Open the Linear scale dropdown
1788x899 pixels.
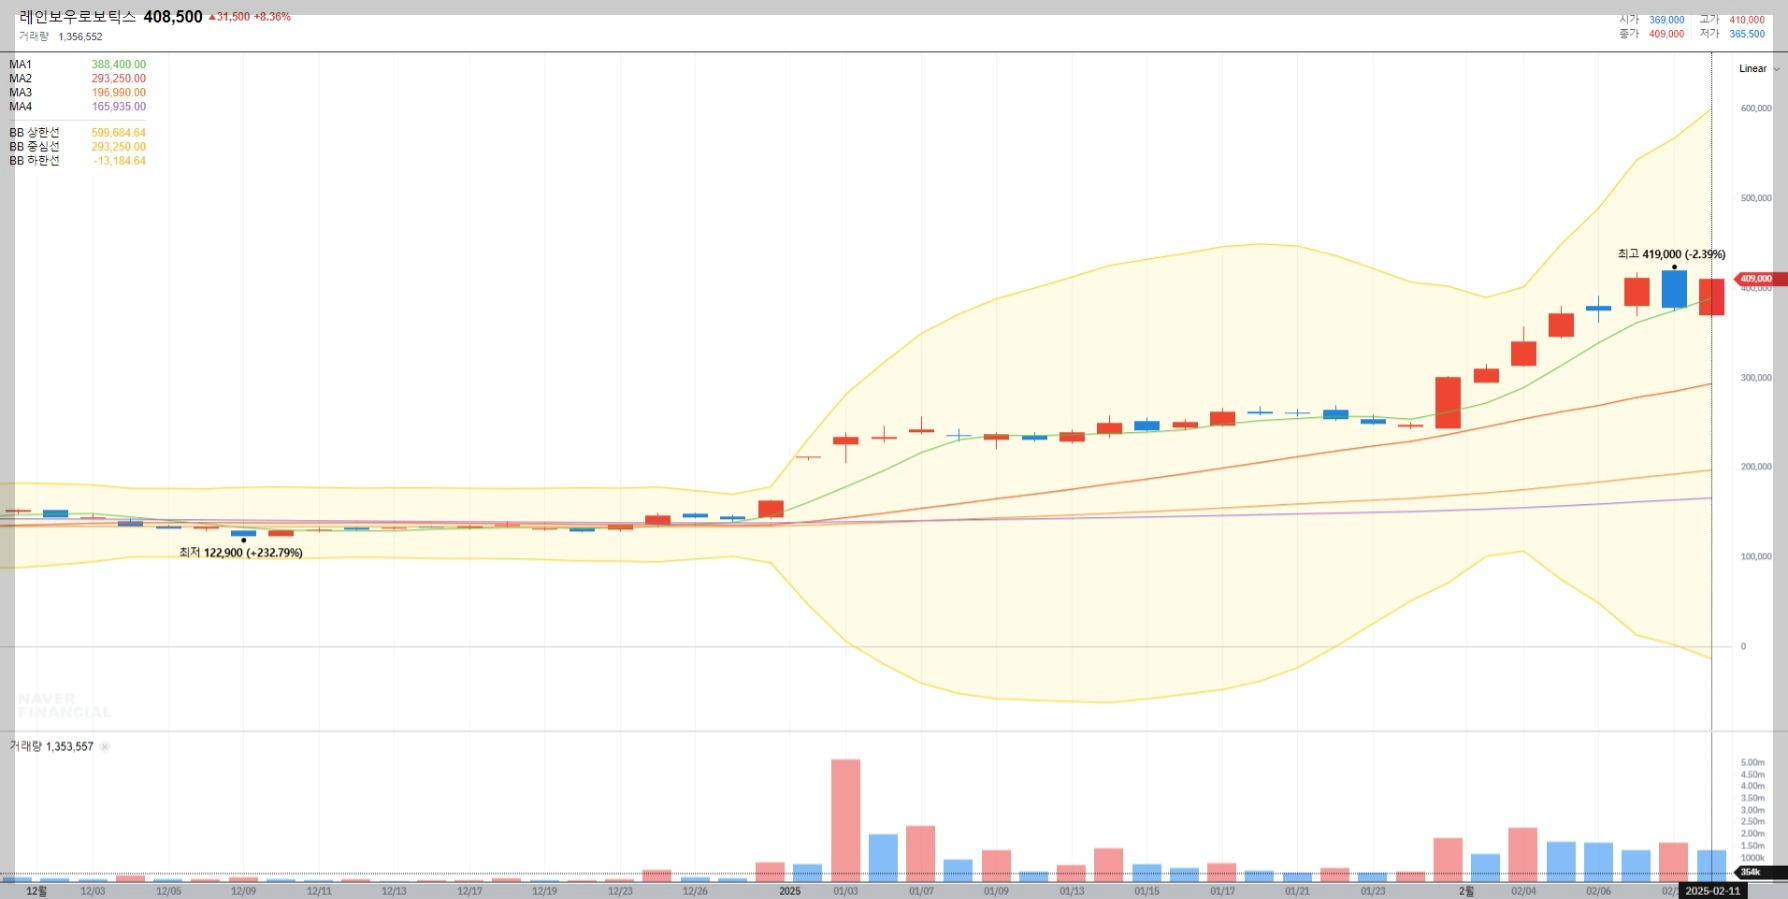pyautogui.click(x=1759, y=69)
